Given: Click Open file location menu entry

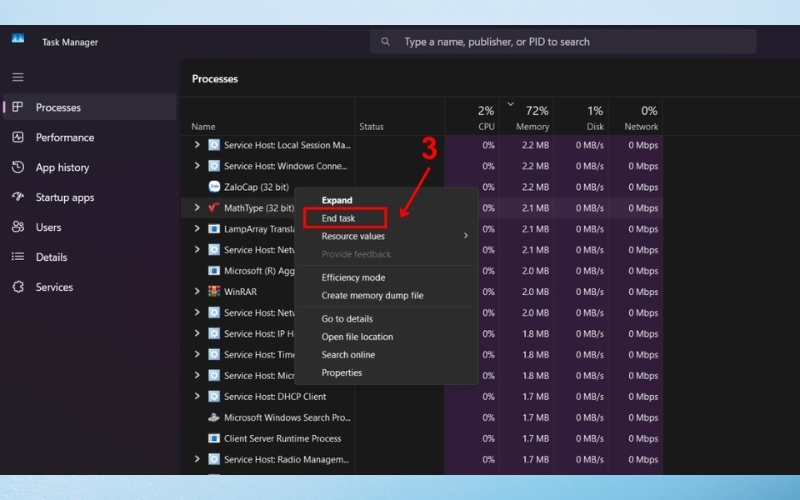Looking at the screenshot, I should [x=357, y=337].
